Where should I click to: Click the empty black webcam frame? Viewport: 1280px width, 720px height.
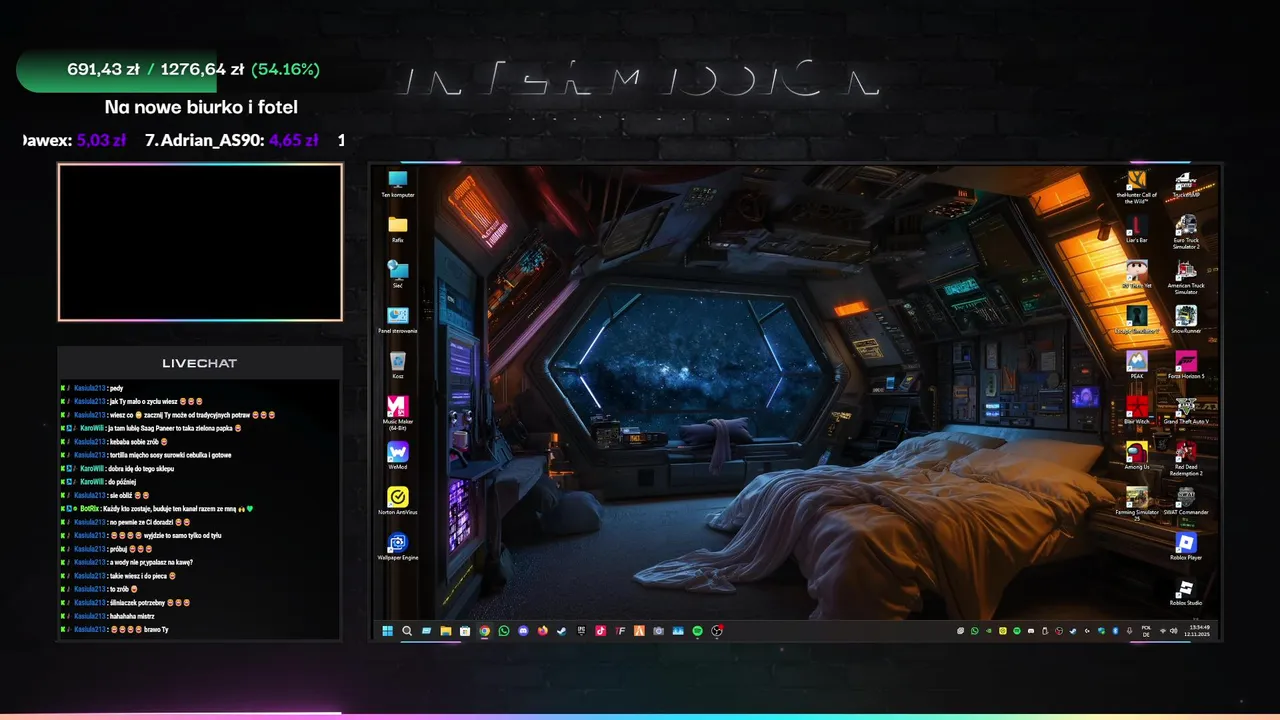(200, 242)
